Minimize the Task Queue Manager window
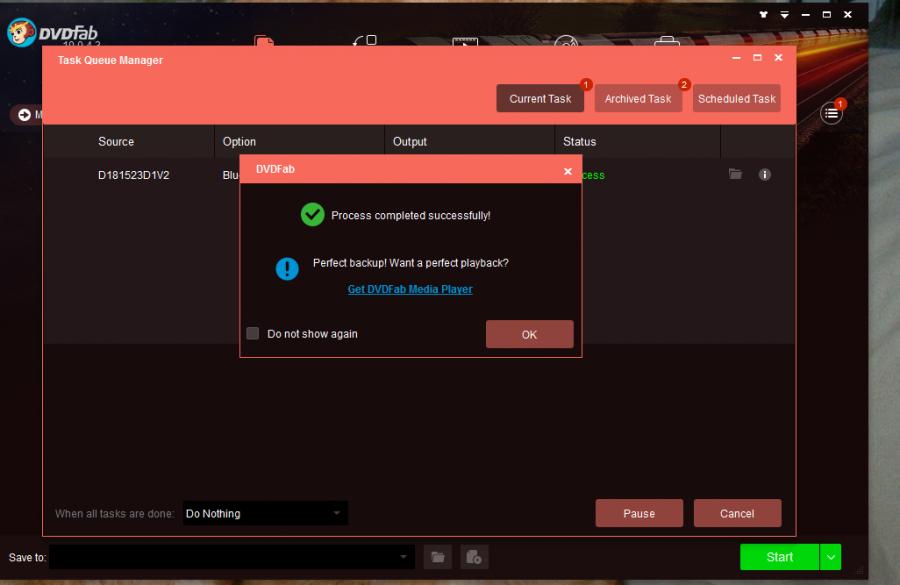 [x=736, y=58]
